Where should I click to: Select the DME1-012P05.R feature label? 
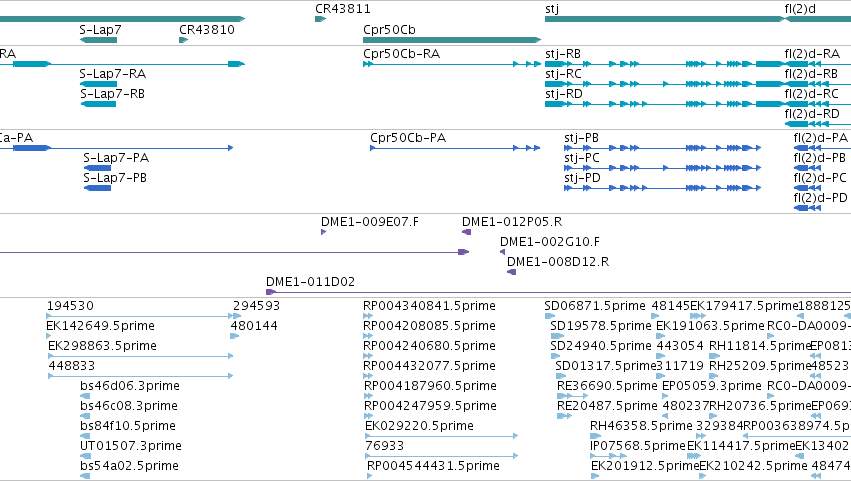pos(512,221)
